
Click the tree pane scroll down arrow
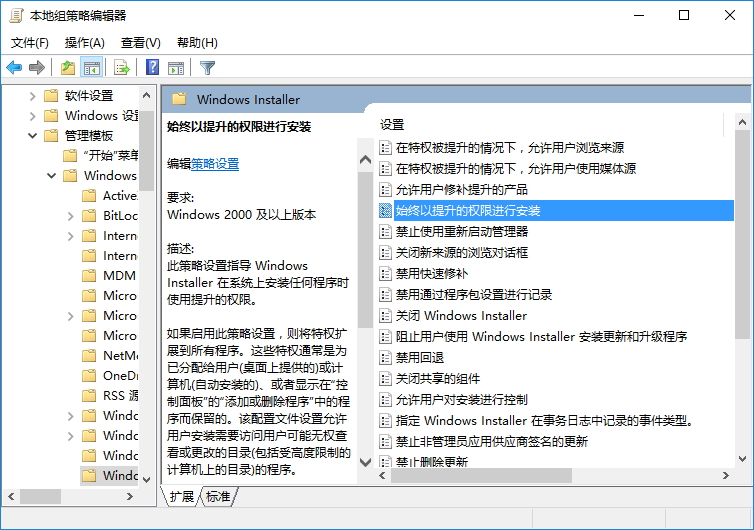click(147, 480)
